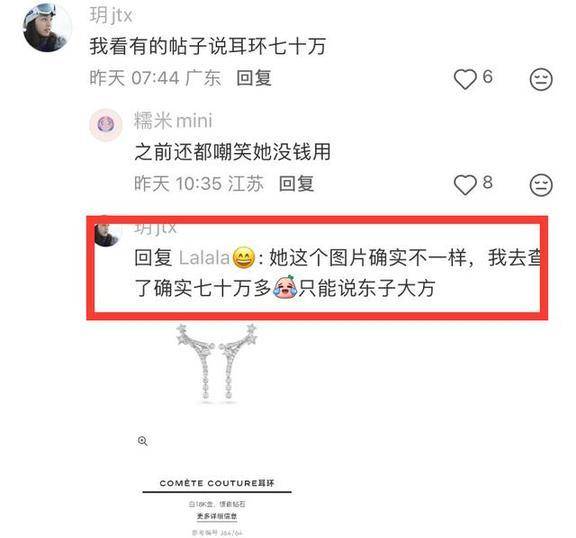Open the 更多详细信息 link
The height and width of the screenshot is (538, 576).
pos(217,516)
